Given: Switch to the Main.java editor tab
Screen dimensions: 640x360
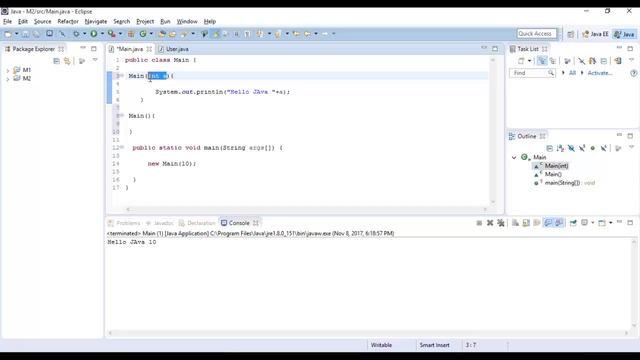Looking at the screenshot, I should click(x=129, y=49).
